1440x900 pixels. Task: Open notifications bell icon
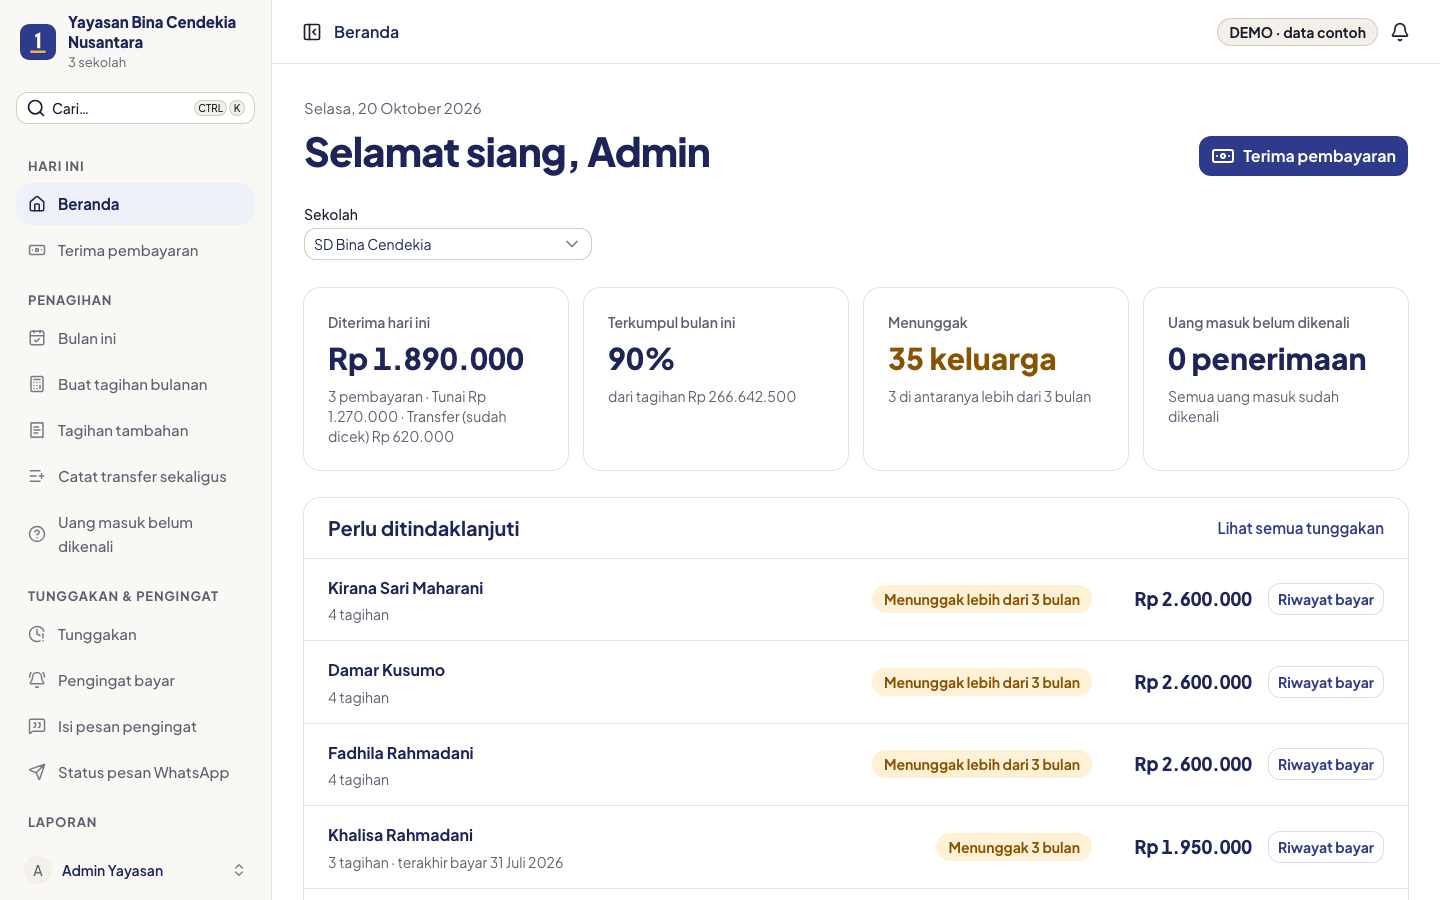pyautogui.click(x=1400, y=32)
